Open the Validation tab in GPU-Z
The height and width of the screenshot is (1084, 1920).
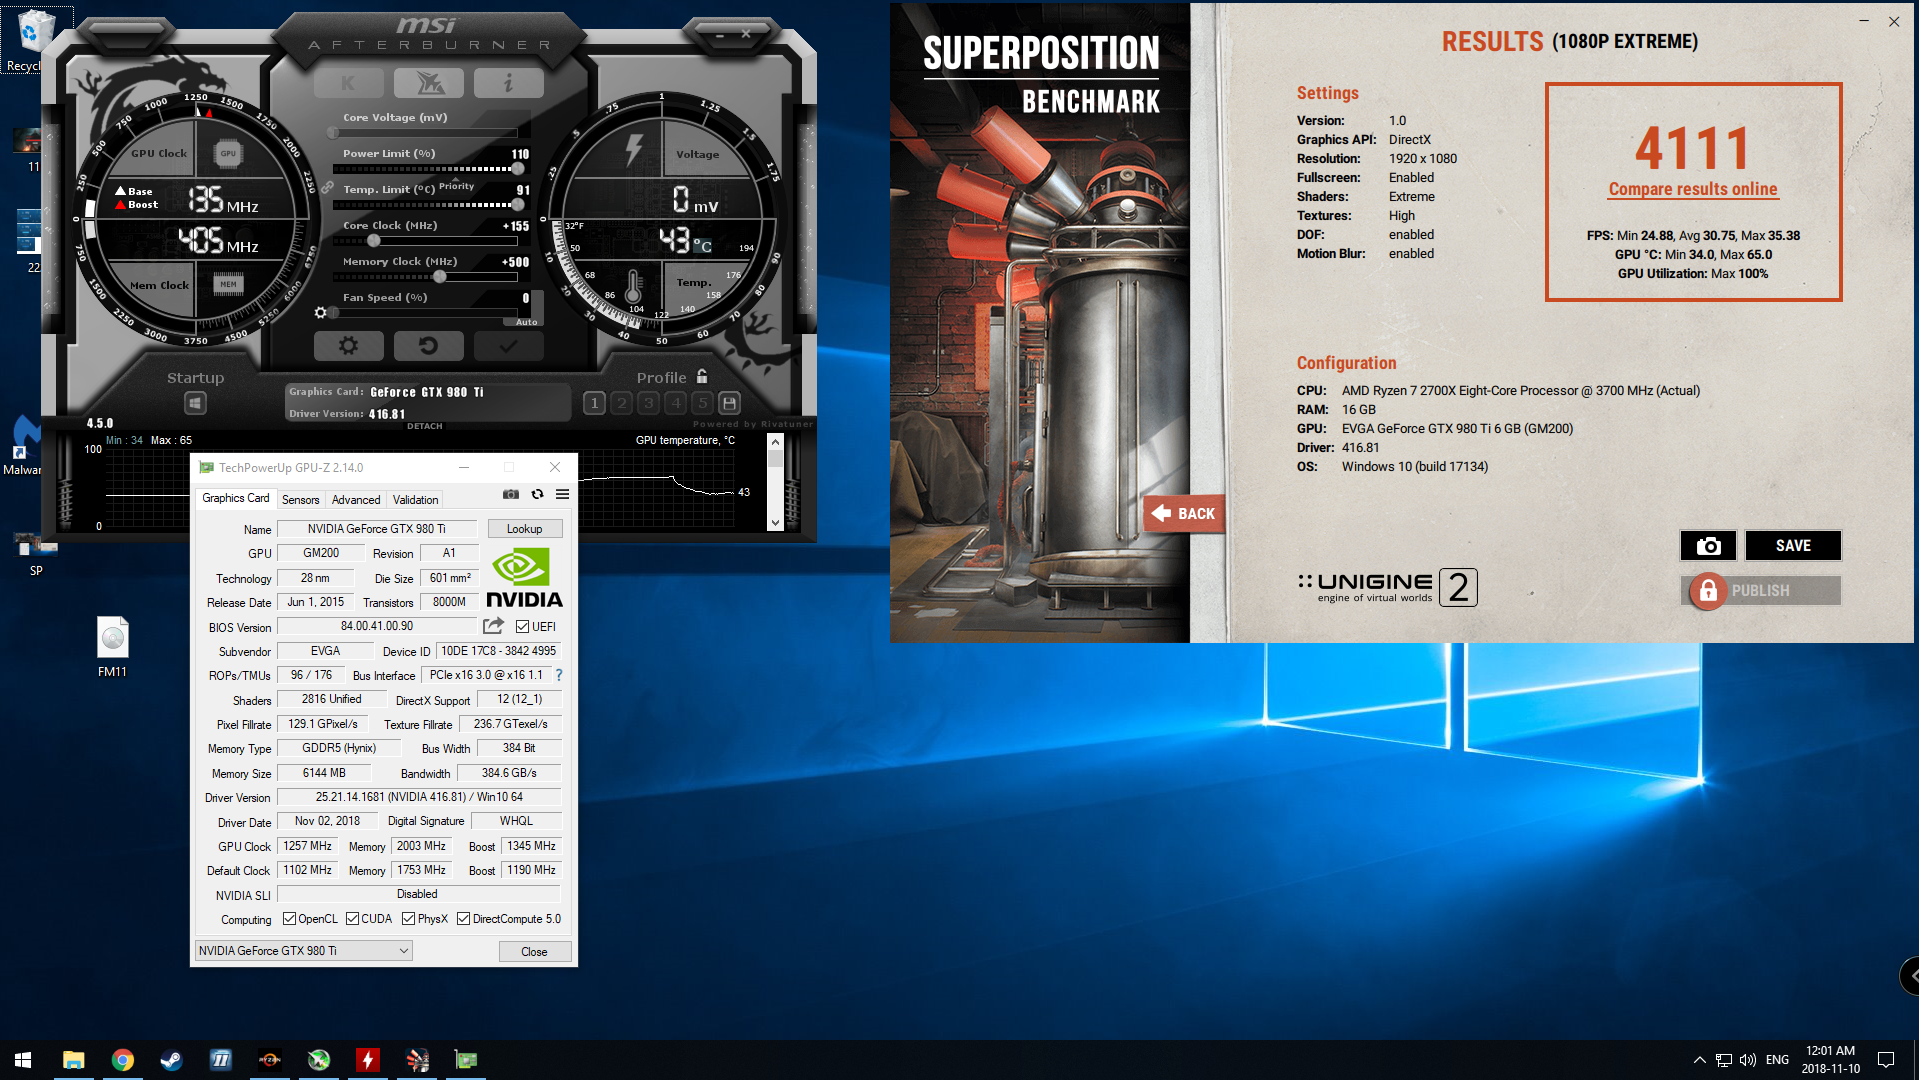[x=415, y=501]
